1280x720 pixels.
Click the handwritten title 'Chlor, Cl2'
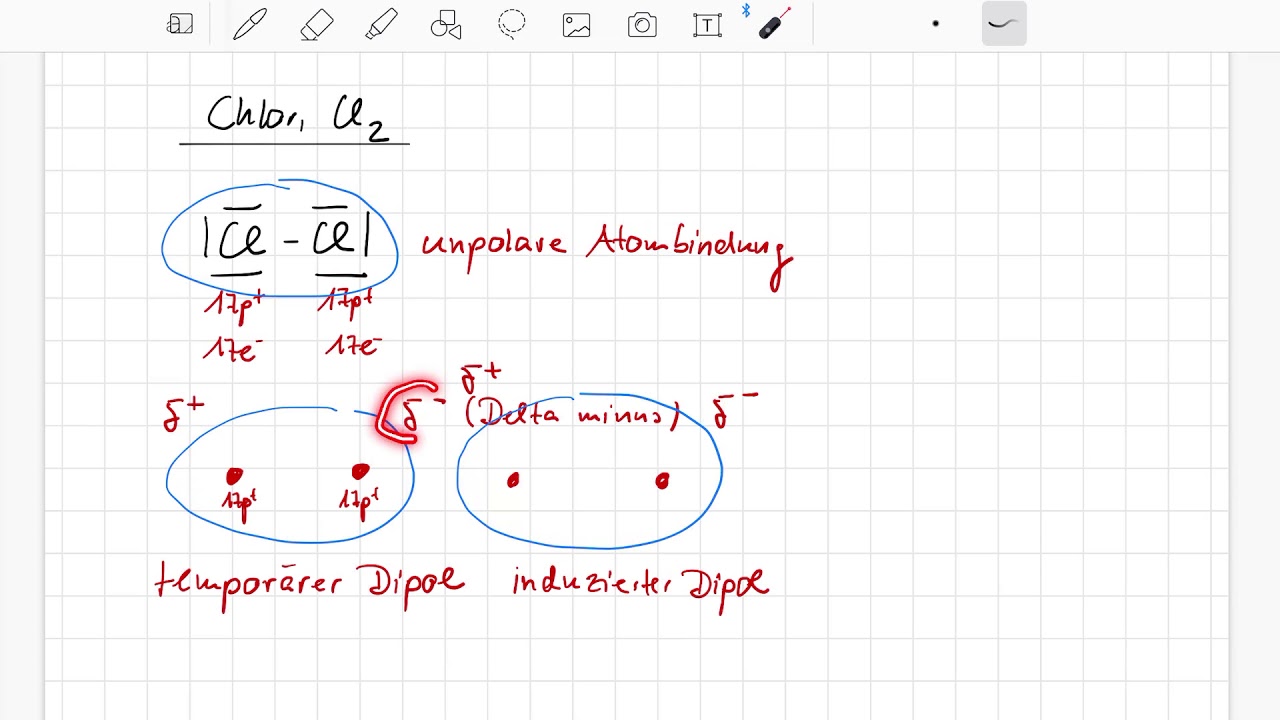point(297,117)
